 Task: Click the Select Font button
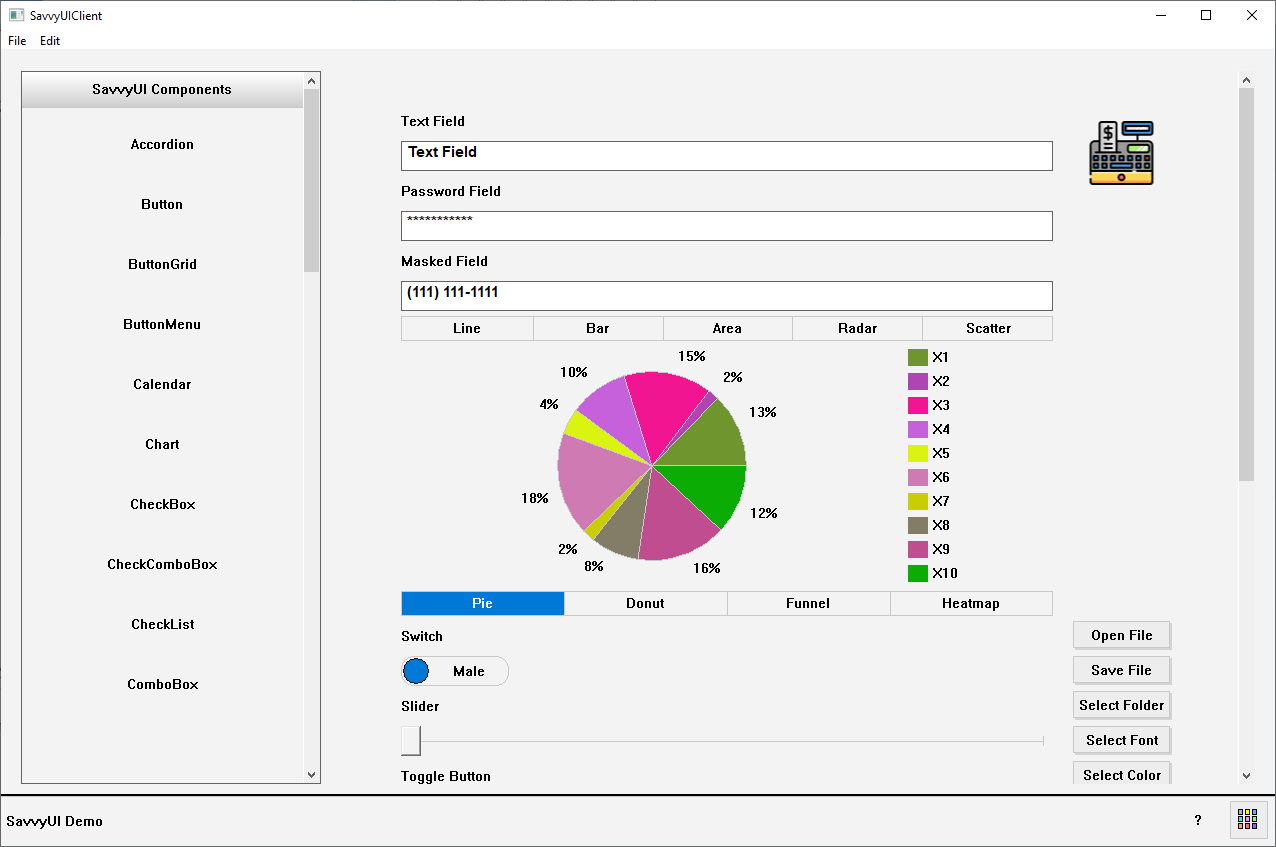coord(1121,740)
